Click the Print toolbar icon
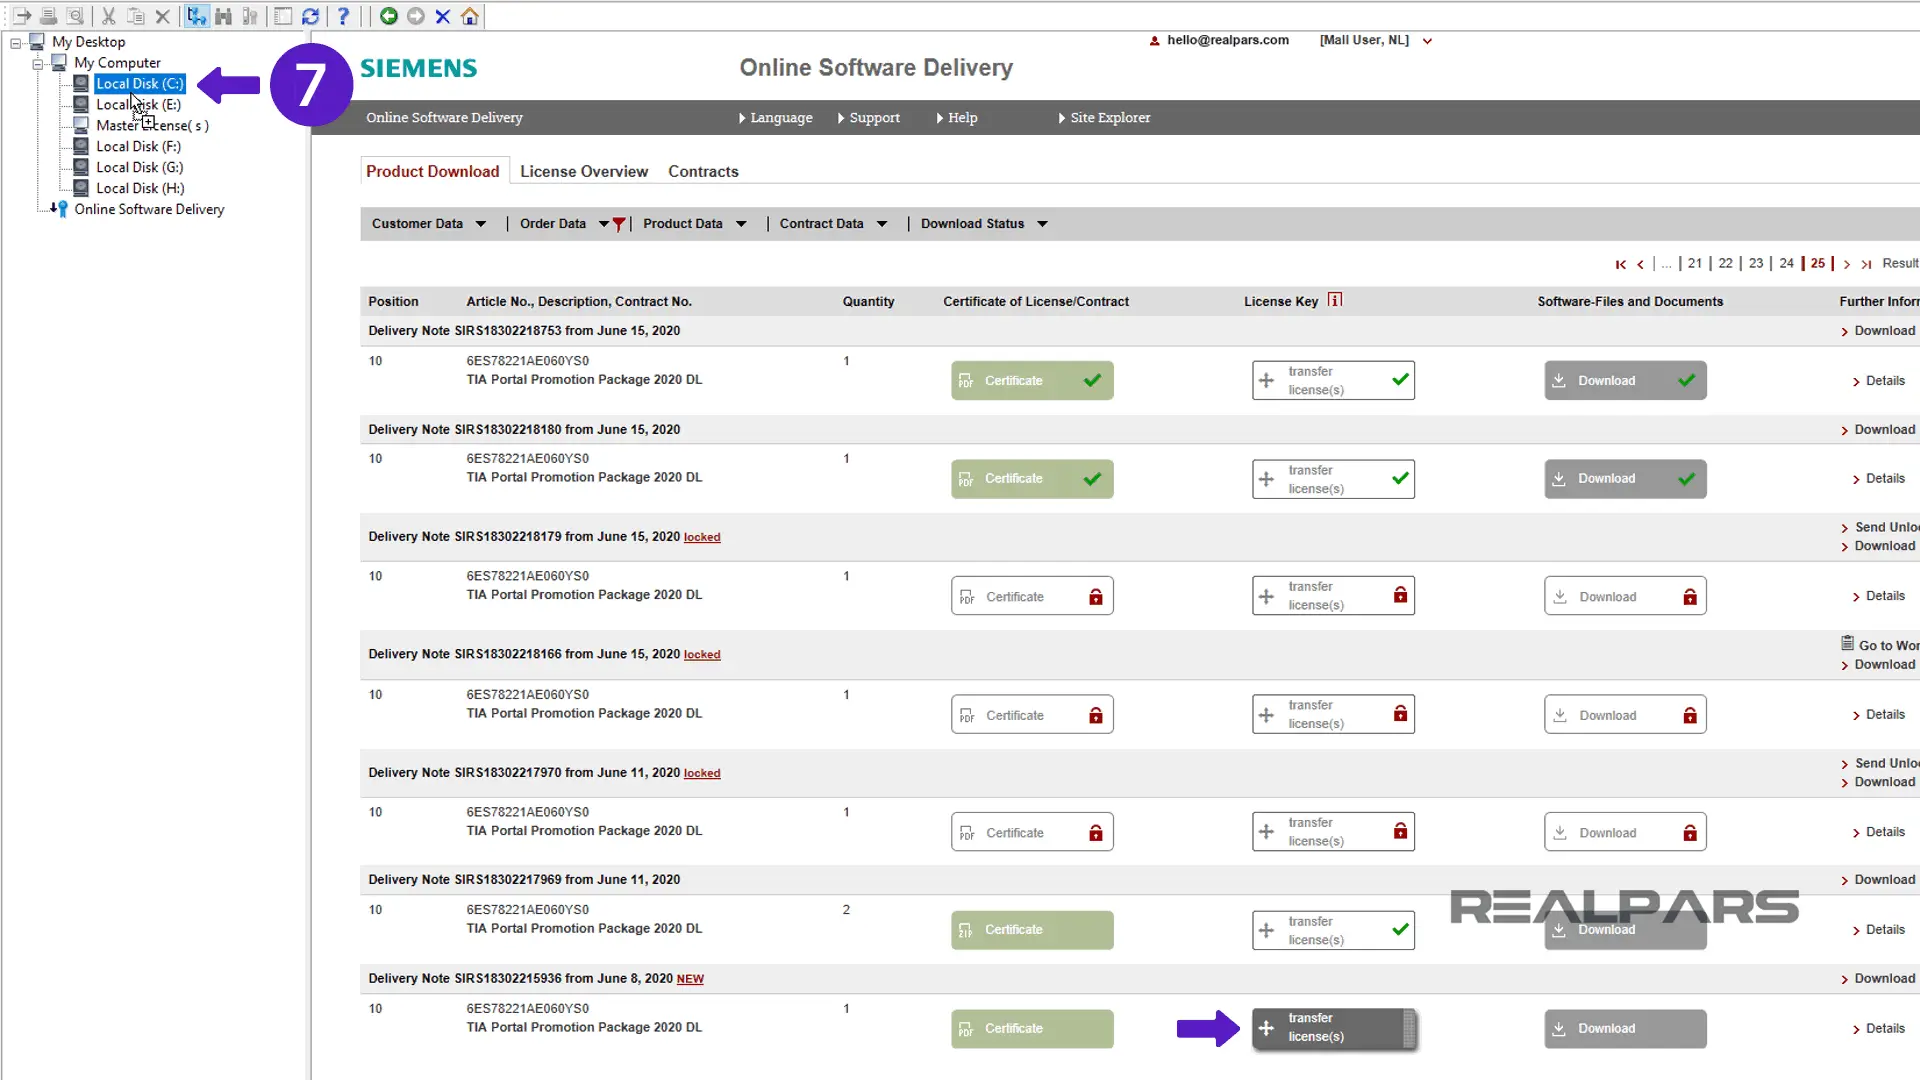Screen dimensions: 1920x1080 click(x=48, y=16)
